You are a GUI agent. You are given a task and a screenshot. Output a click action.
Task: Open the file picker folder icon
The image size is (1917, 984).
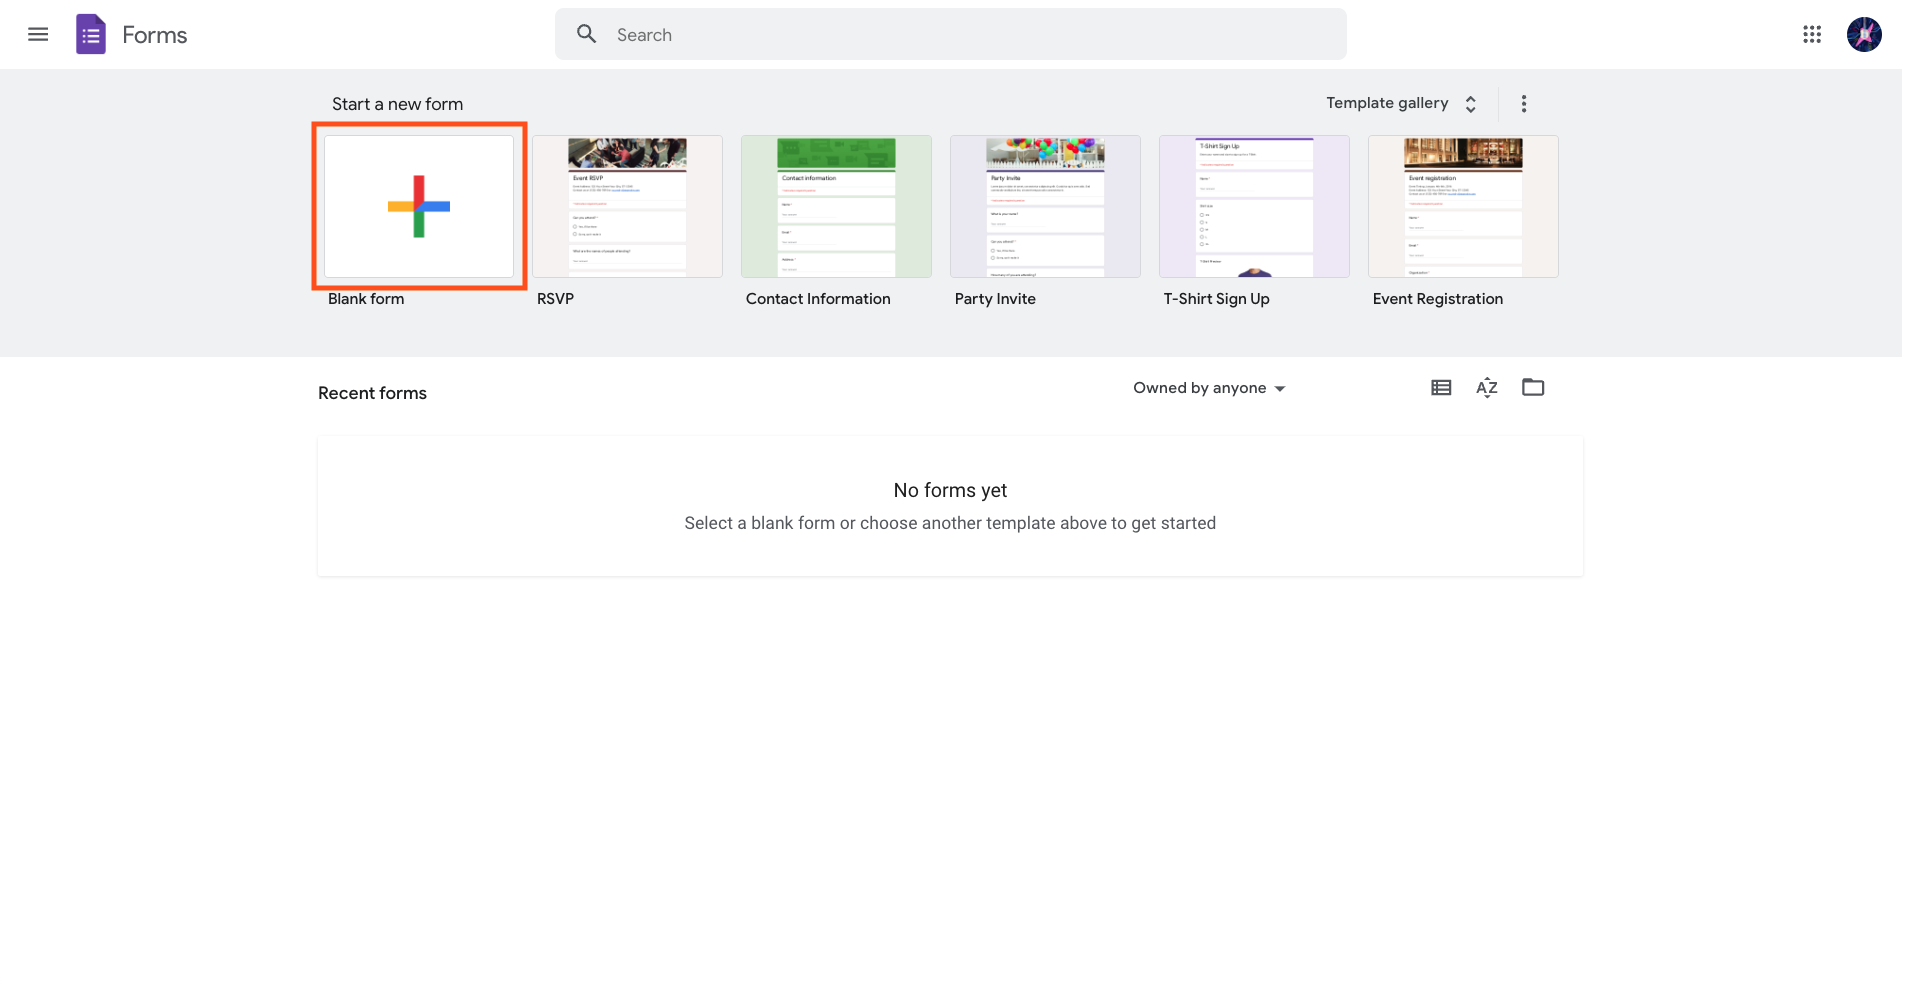tap(1533, 388)
